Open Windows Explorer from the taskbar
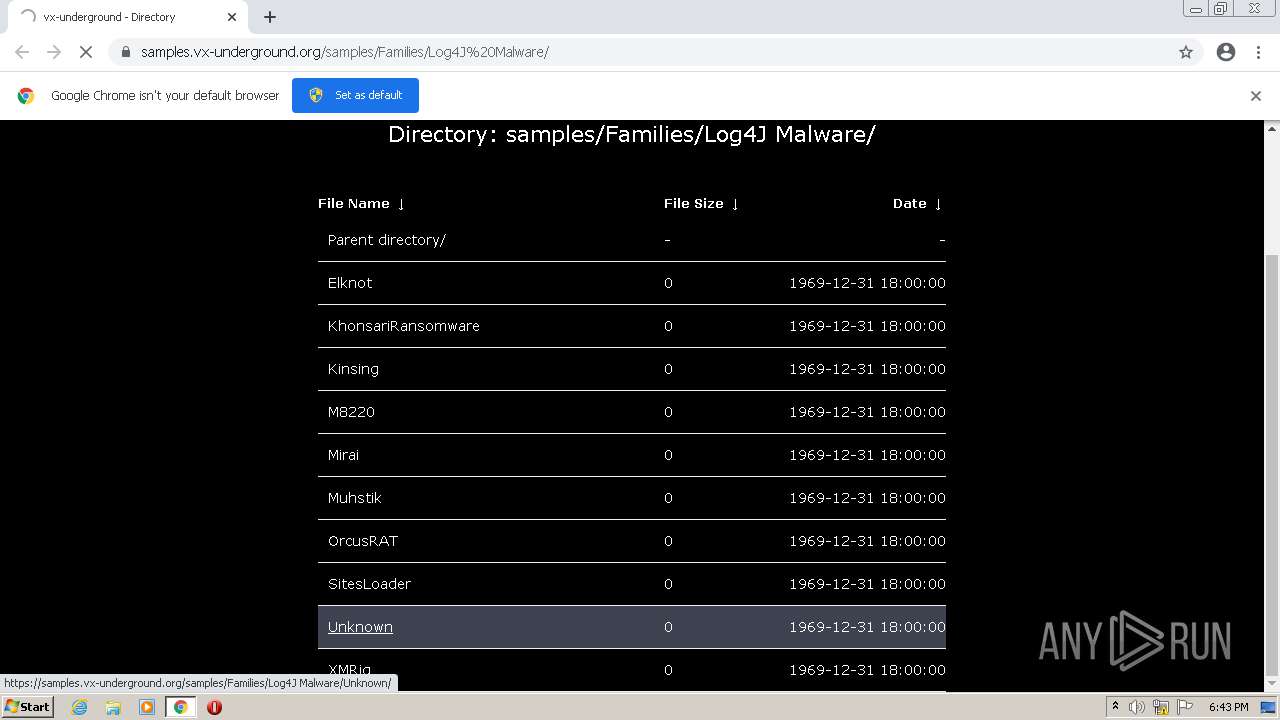Image resolution: width=1280 pixels, height=720 pixels. pos(113,707)
